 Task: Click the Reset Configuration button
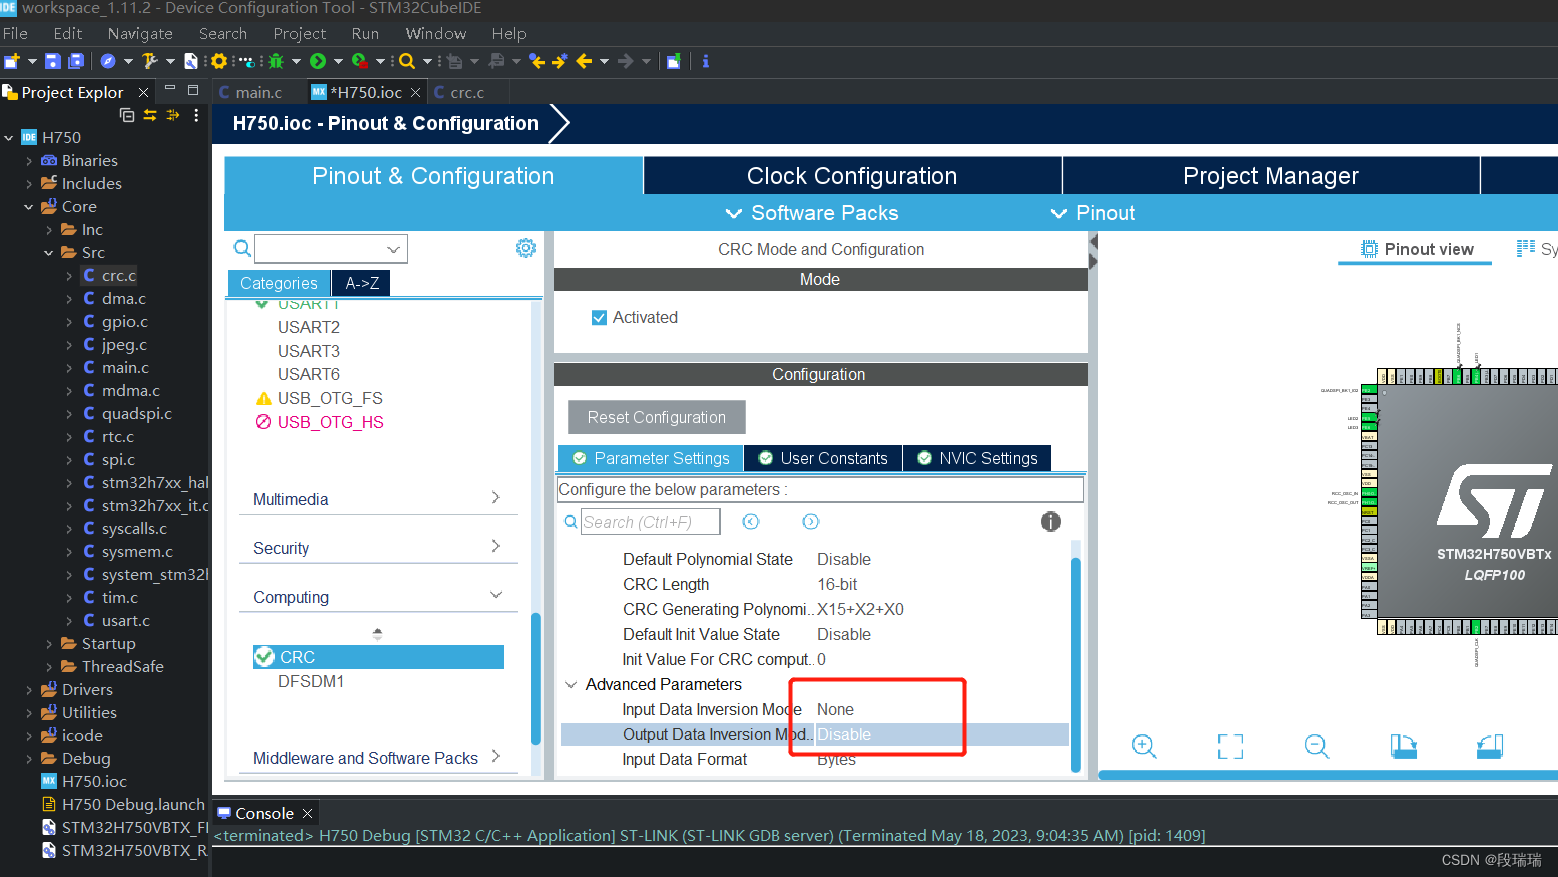click(656, 417)
